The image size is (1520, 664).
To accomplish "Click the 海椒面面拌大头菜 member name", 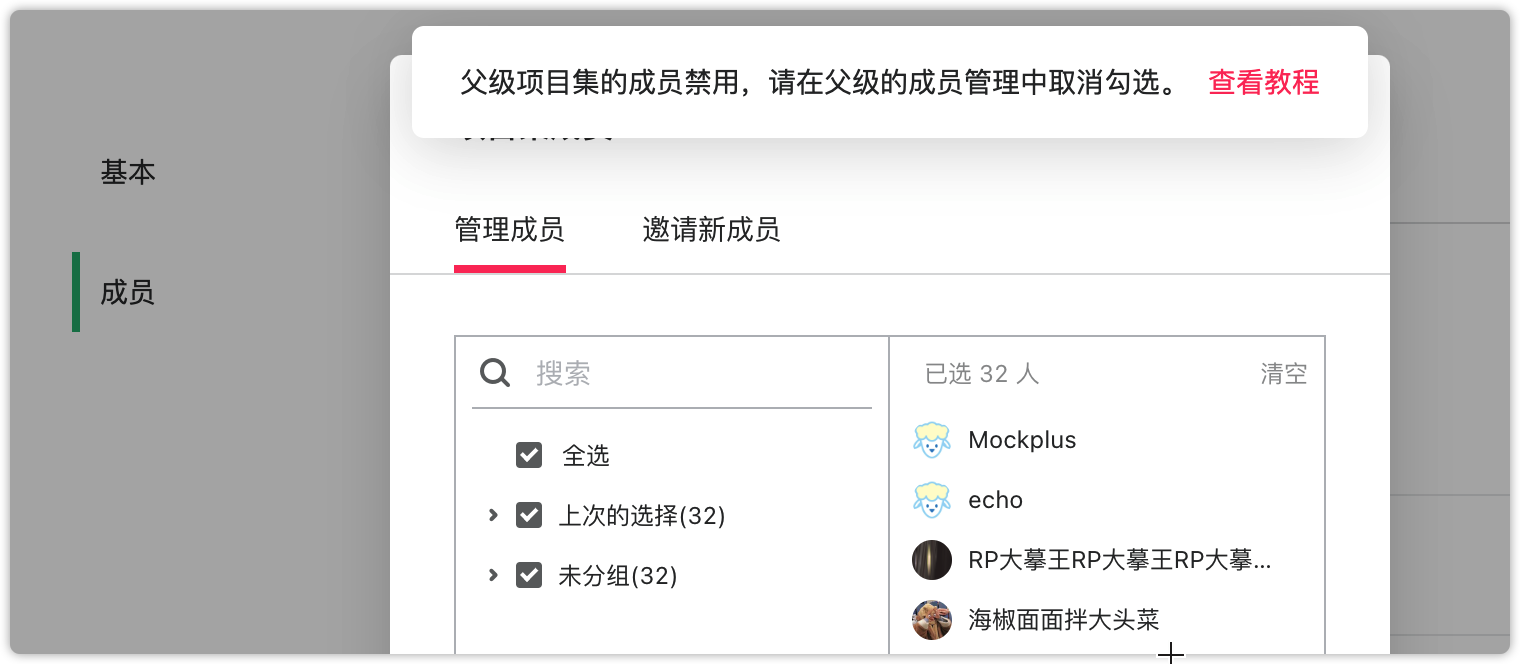I will pyautogui.click(x=1064, y=620).
